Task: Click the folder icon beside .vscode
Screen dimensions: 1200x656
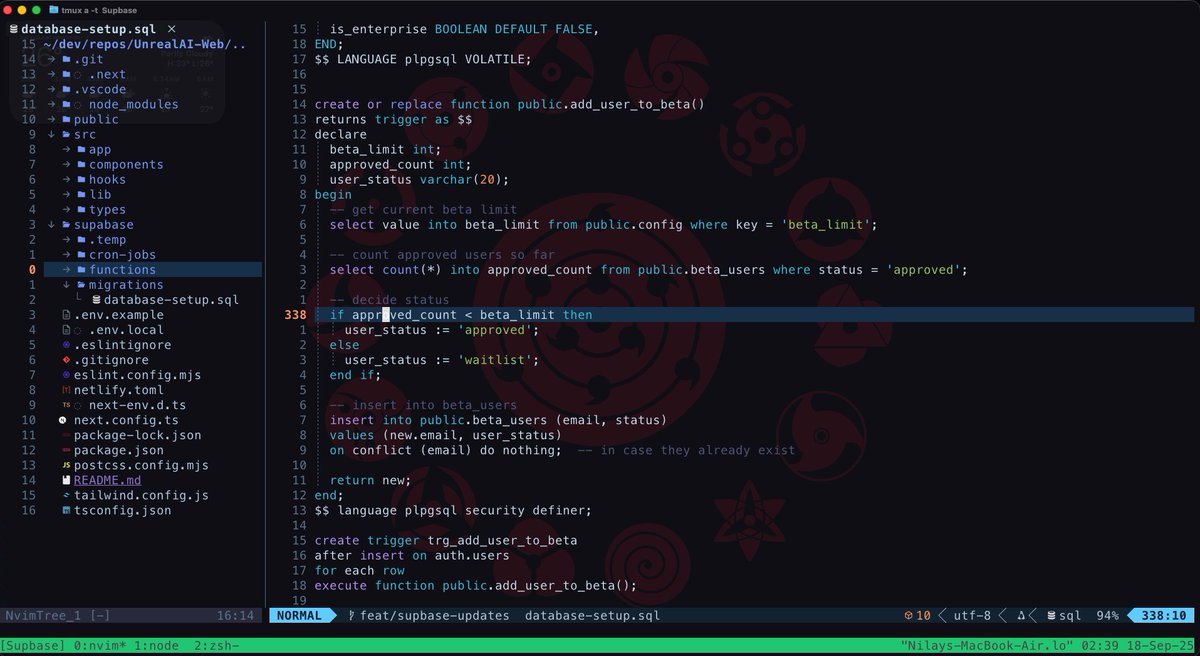Action: point(66,89)
